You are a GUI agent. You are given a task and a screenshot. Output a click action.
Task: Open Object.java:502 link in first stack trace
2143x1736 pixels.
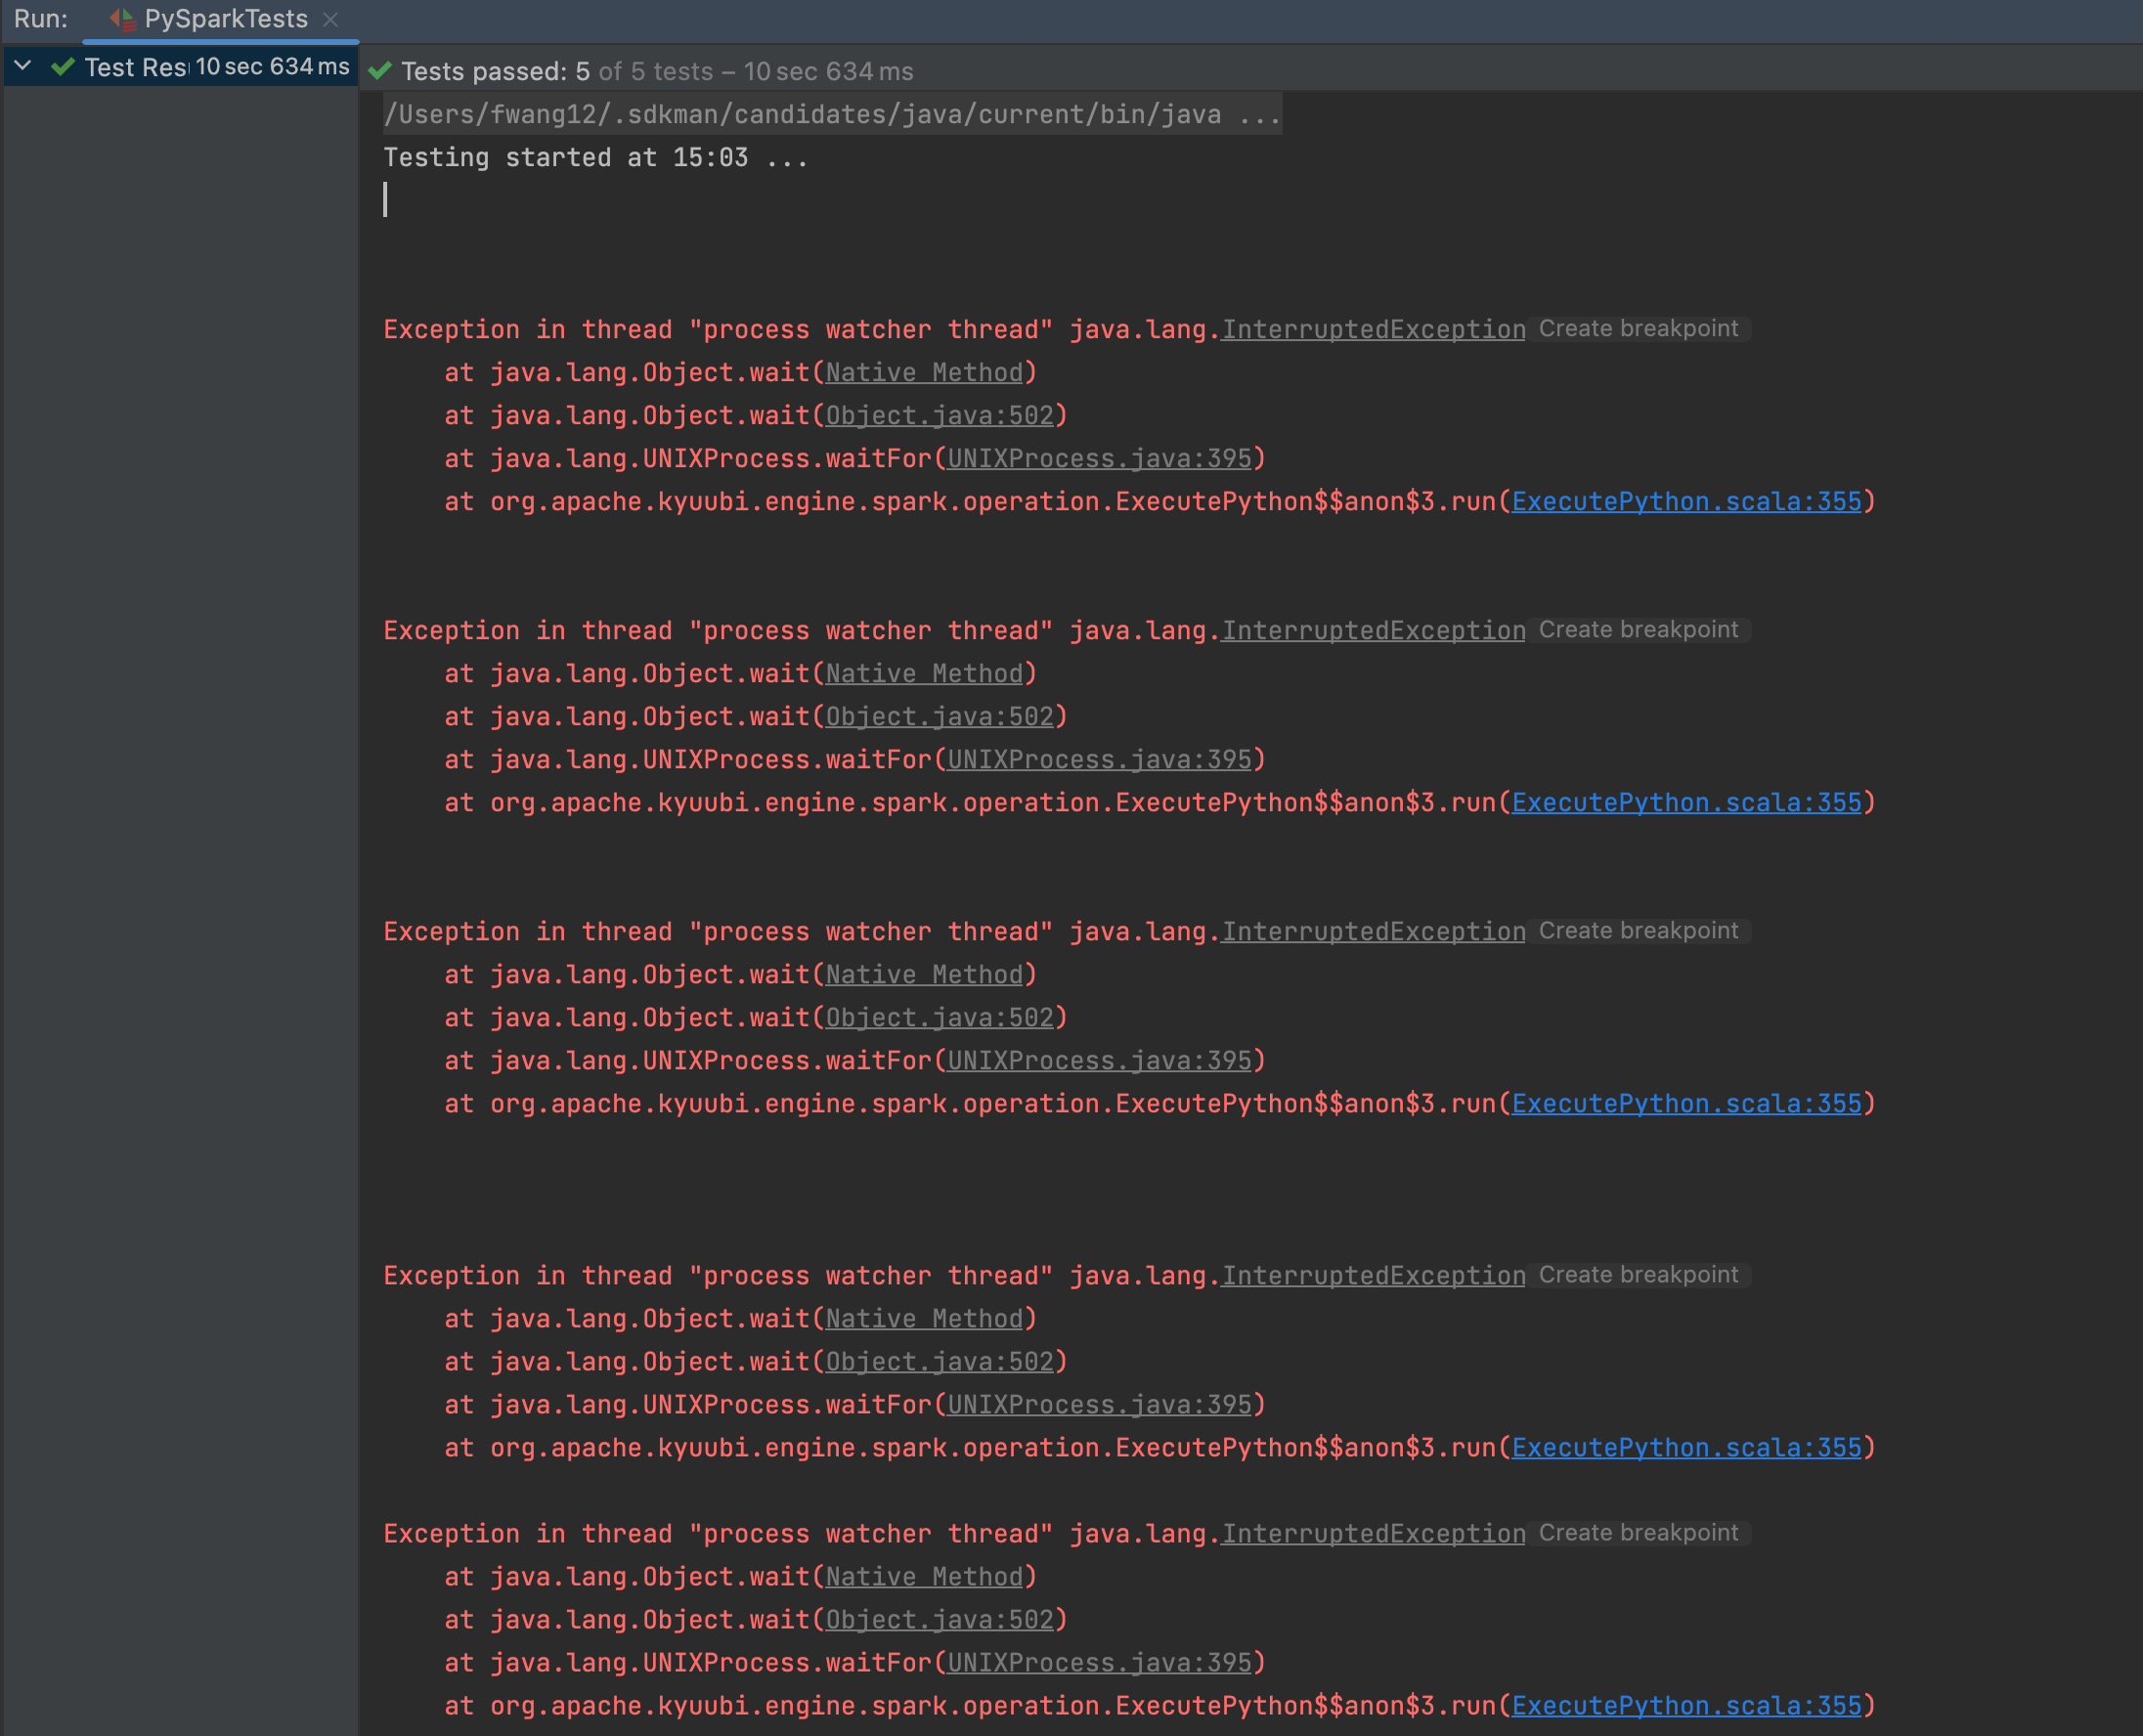click(x=940, y=415)
